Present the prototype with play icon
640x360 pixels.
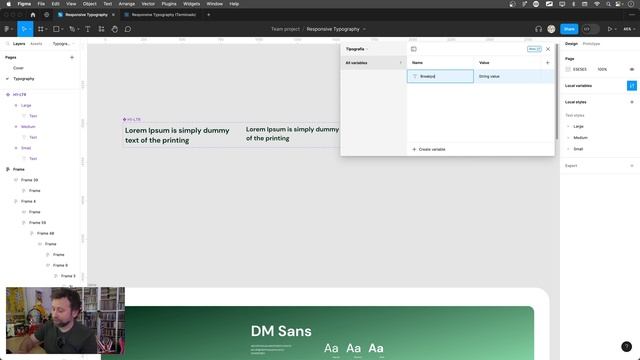(x=610, y=29)
